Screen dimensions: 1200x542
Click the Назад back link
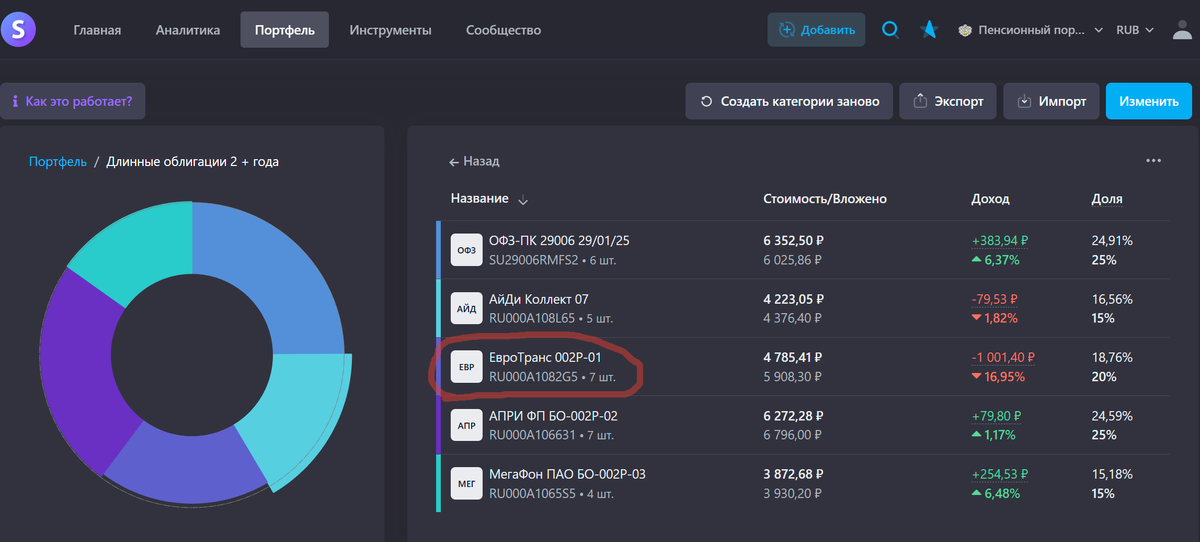pyautogui.click(x=474, y=161)
